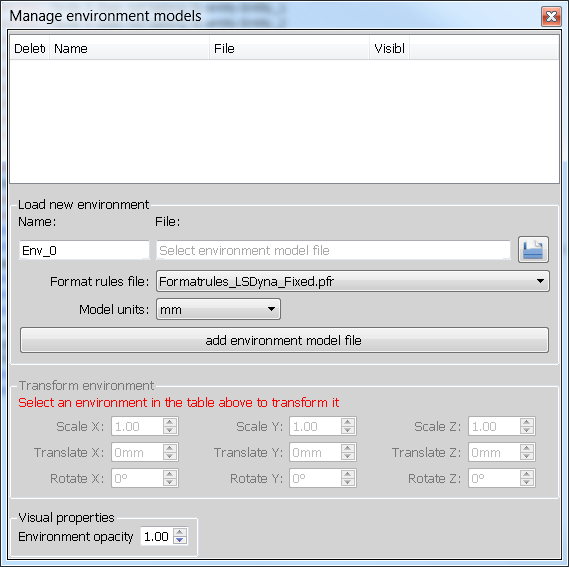Click the Rotate Z value field

494,478
